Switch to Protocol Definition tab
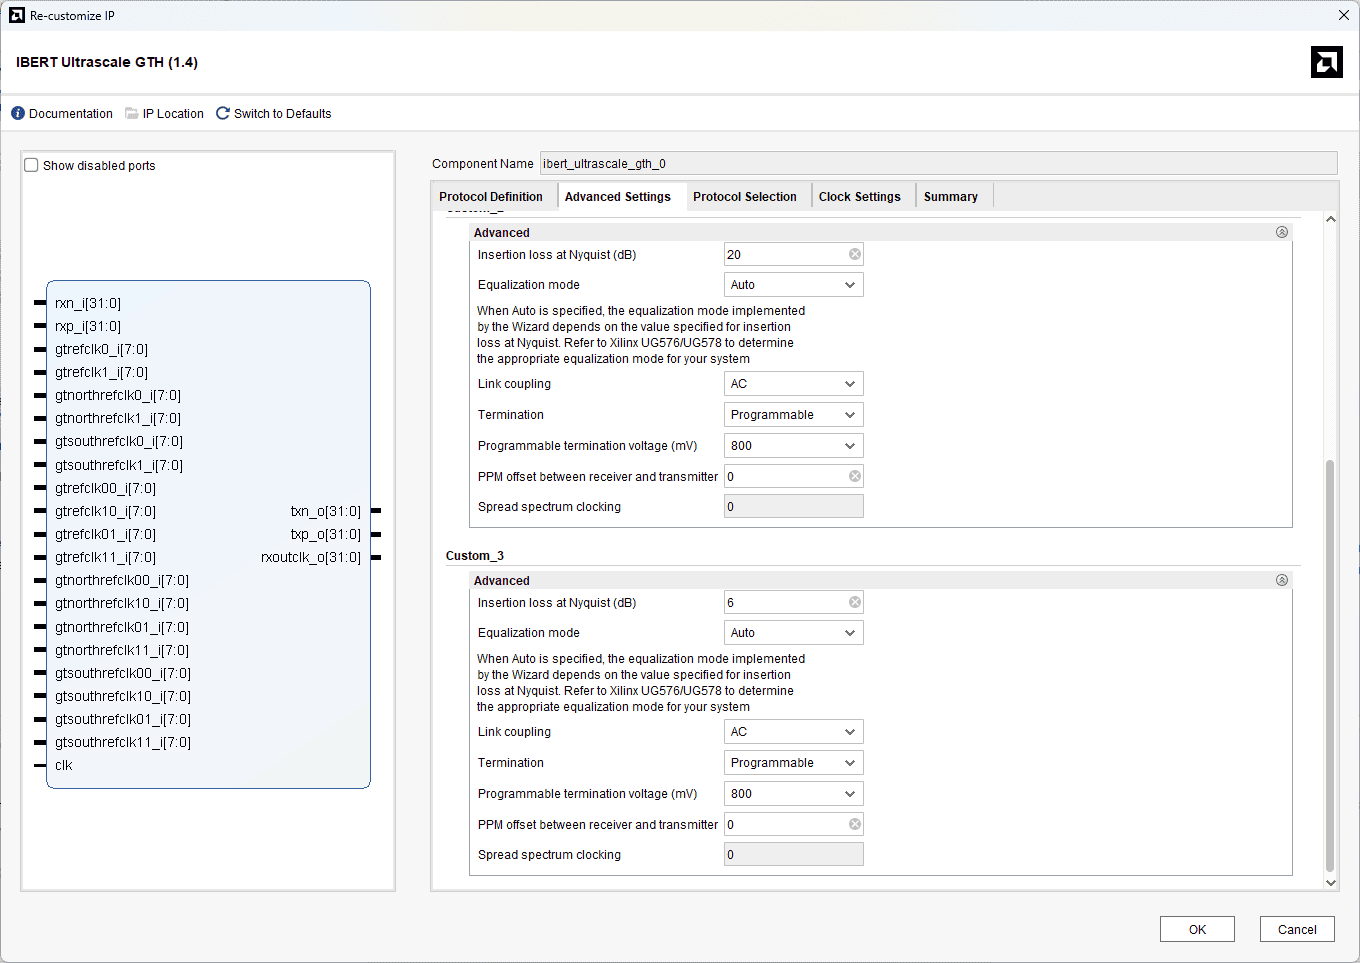The width and height of the screenshot is (1360, 963). click(491, 197)
